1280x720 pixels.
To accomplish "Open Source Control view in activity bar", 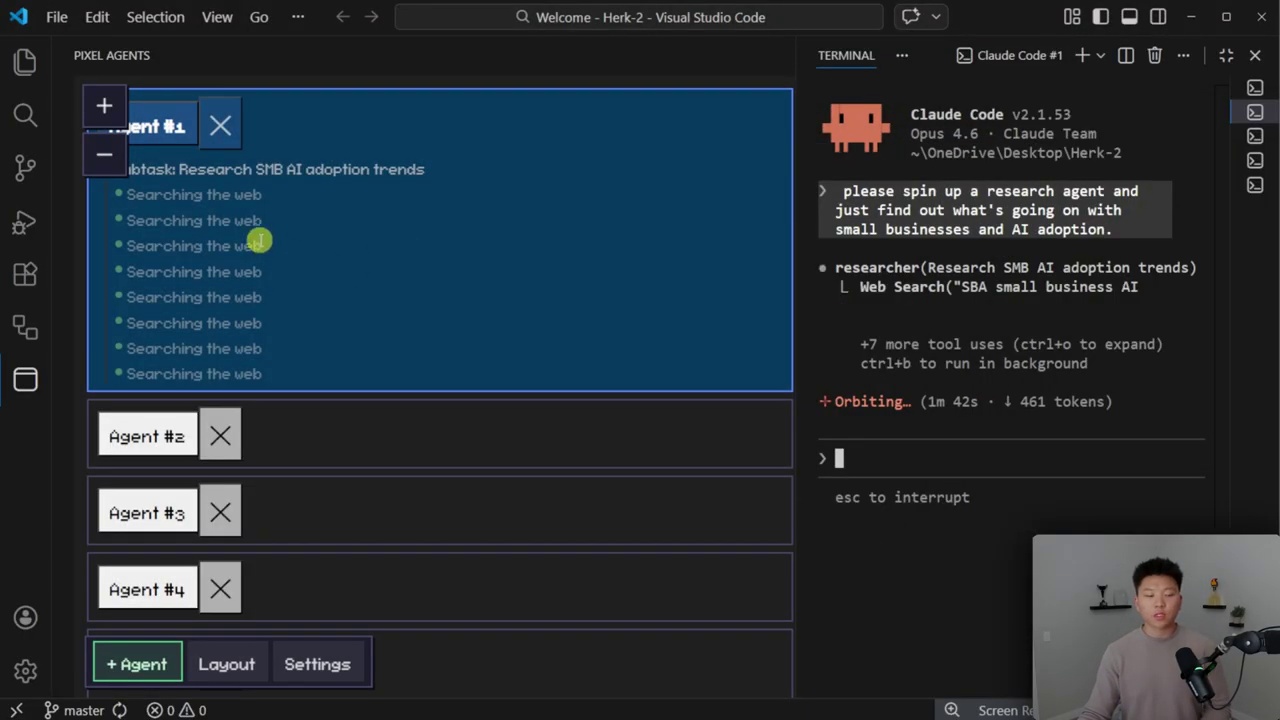I will 25,167.
